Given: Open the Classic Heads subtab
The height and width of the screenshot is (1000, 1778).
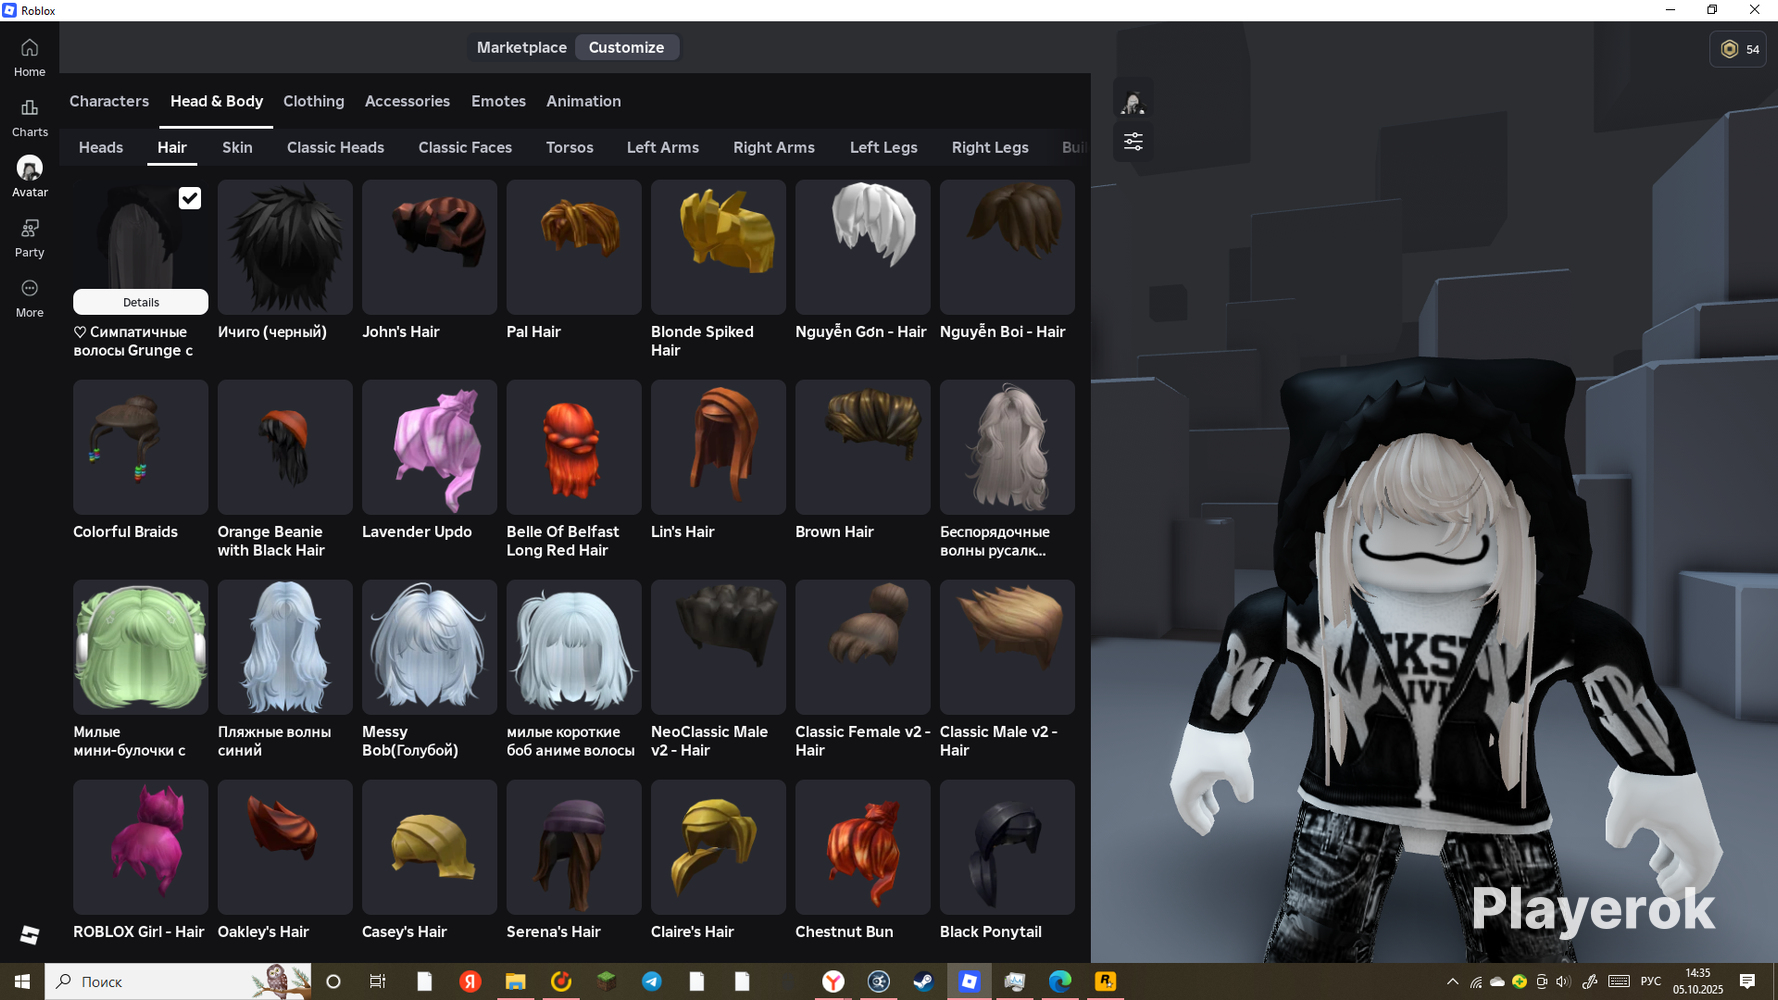Looking at the screenshot, I should click(335, 147).
